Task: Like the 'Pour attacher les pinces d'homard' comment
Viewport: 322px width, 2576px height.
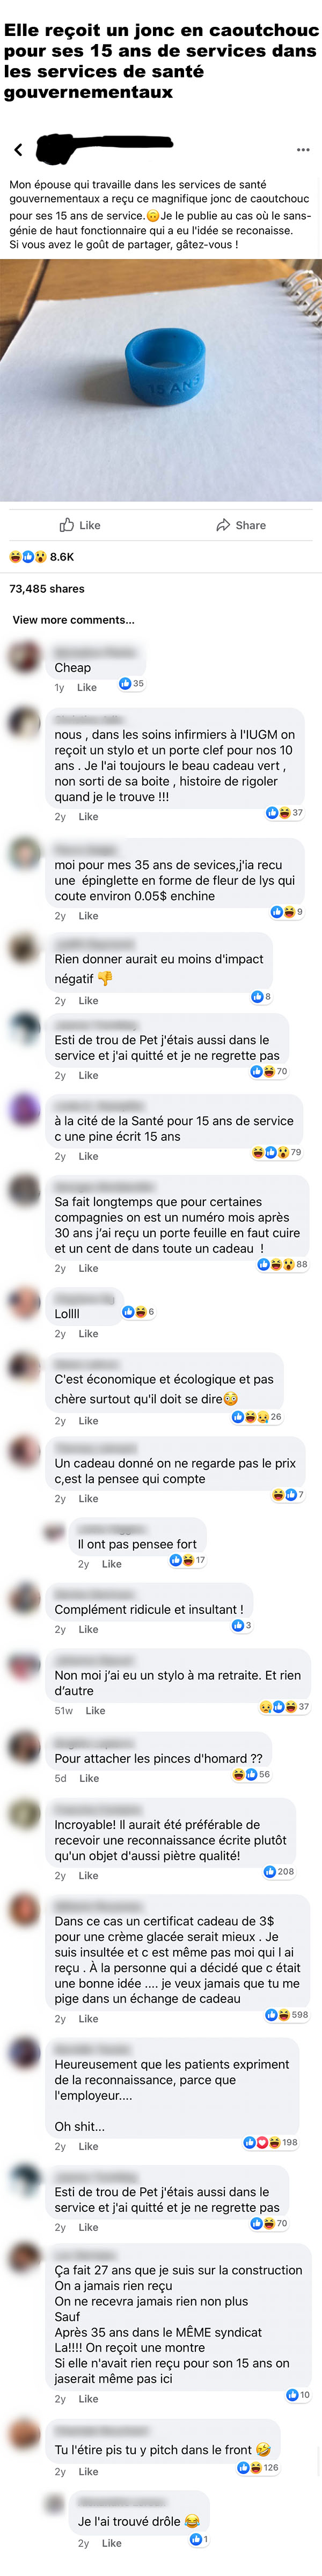Action: [89, 1779]
